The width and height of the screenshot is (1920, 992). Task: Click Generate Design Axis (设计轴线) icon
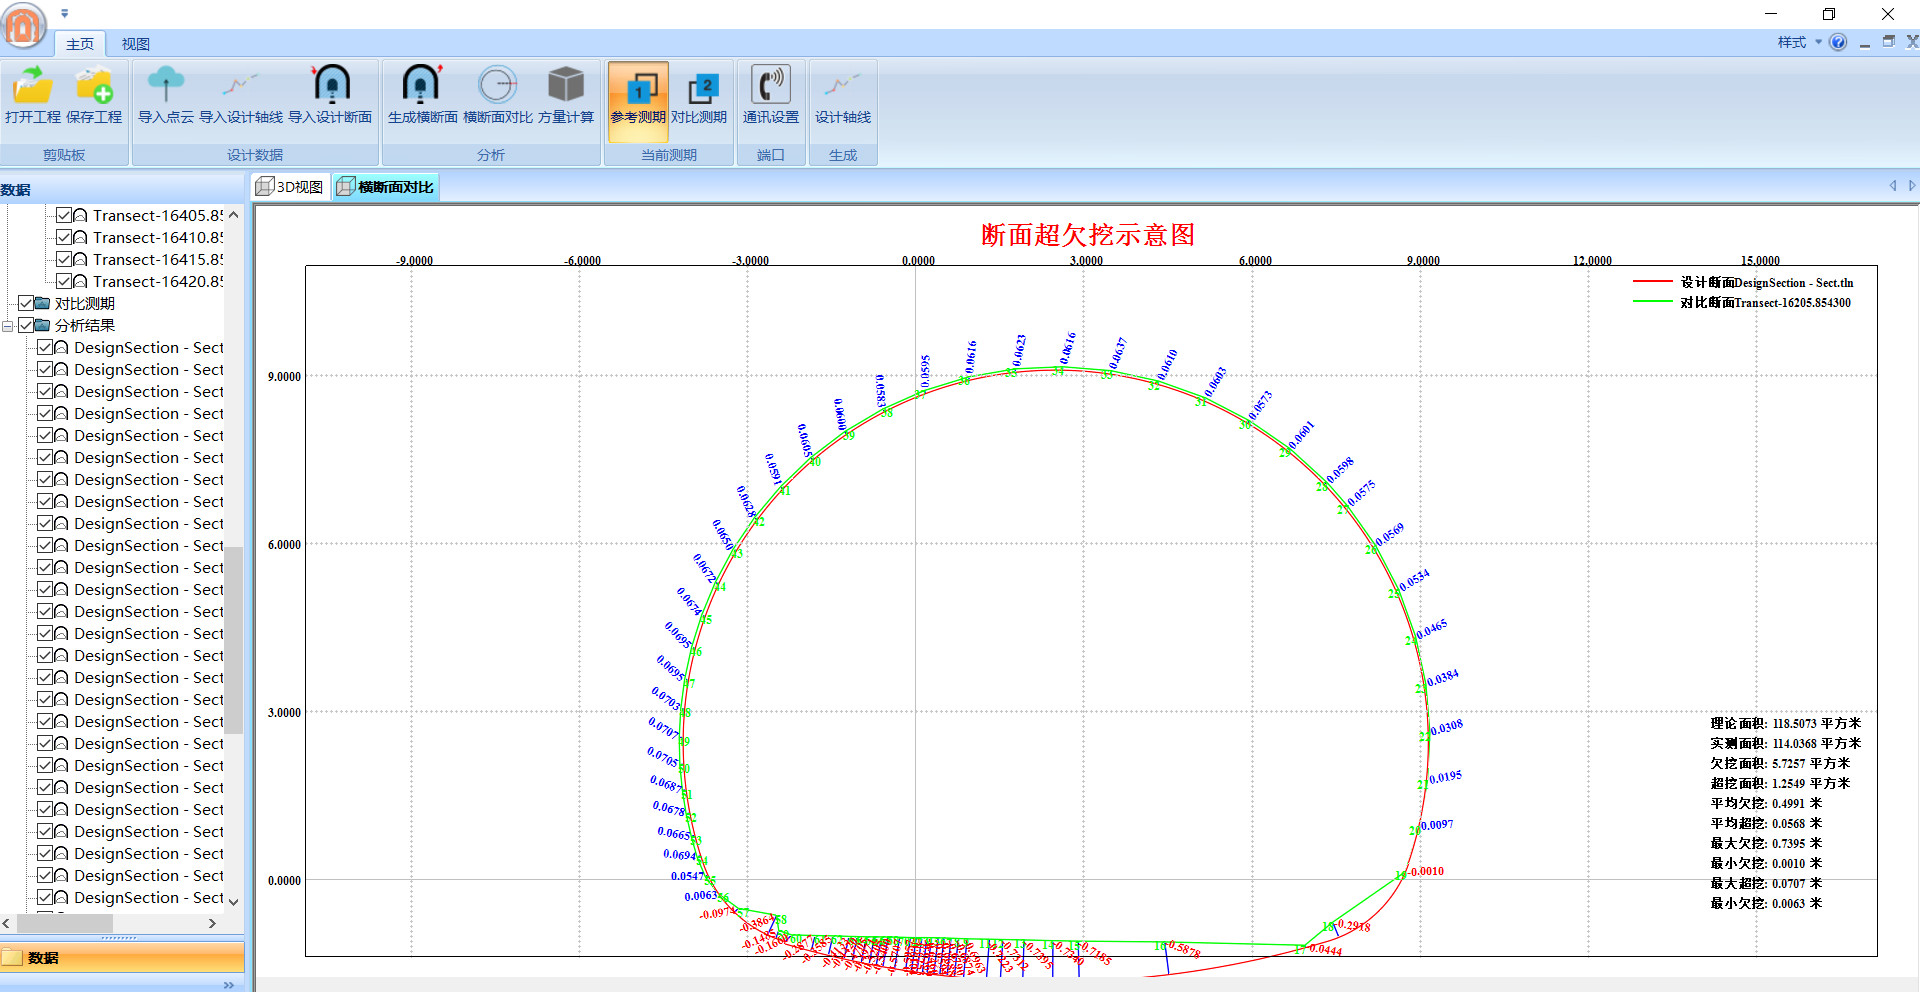click(x=843, y=86)
